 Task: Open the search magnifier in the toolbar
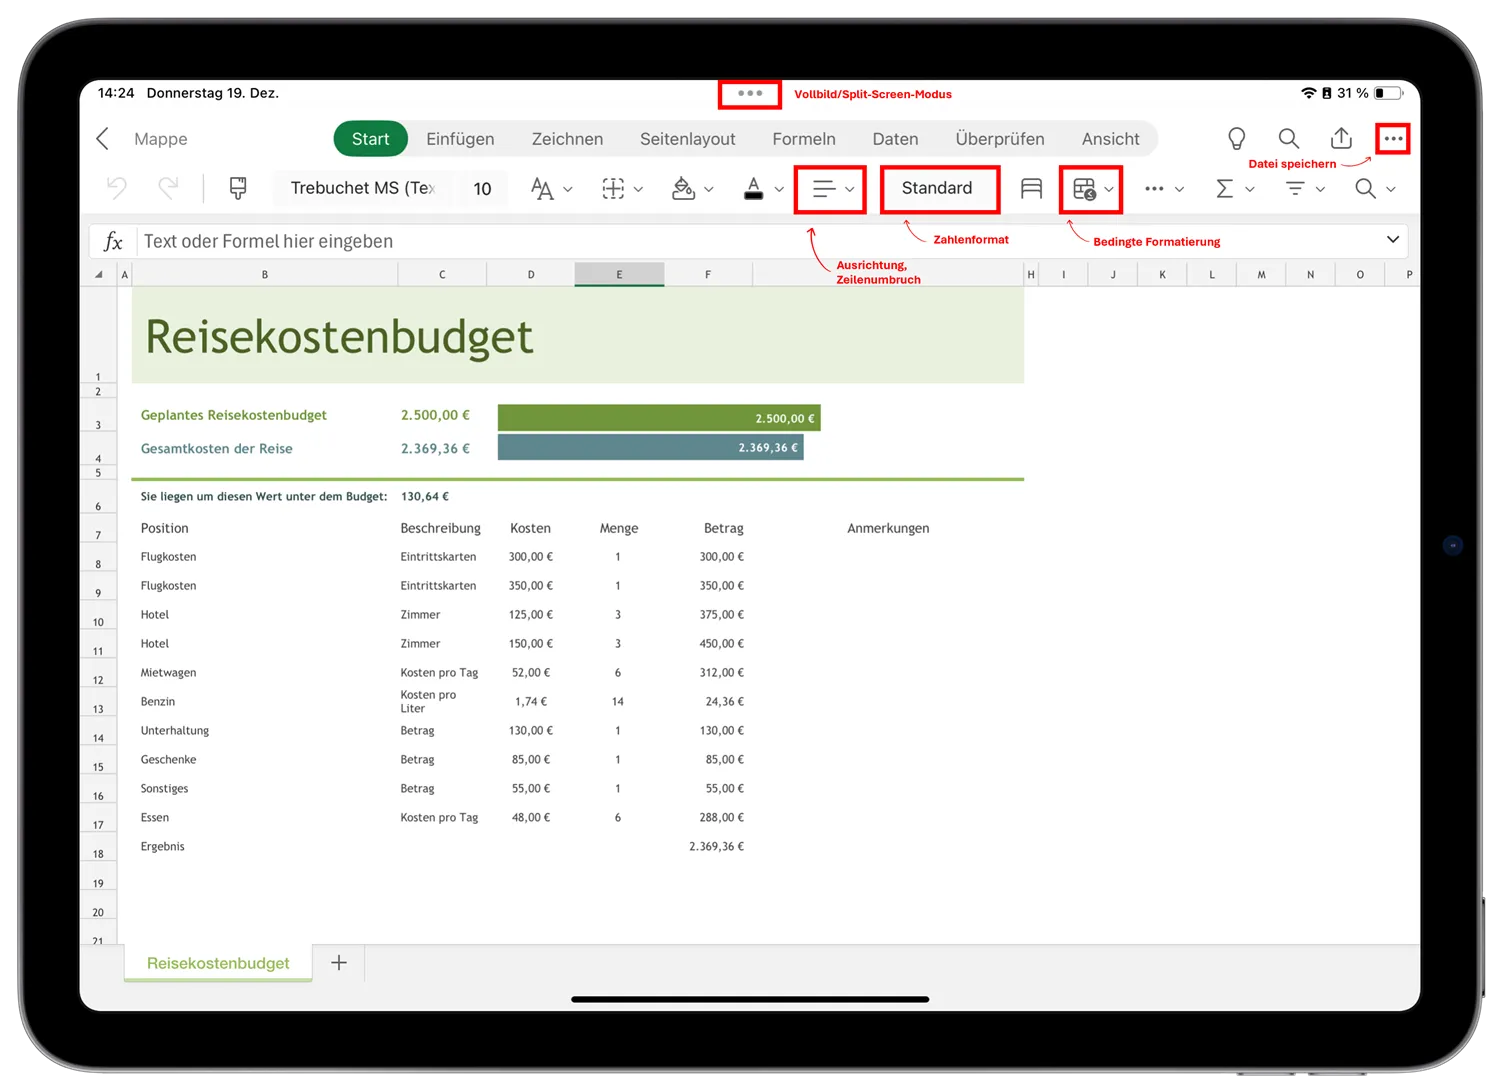coord(1366,188)
